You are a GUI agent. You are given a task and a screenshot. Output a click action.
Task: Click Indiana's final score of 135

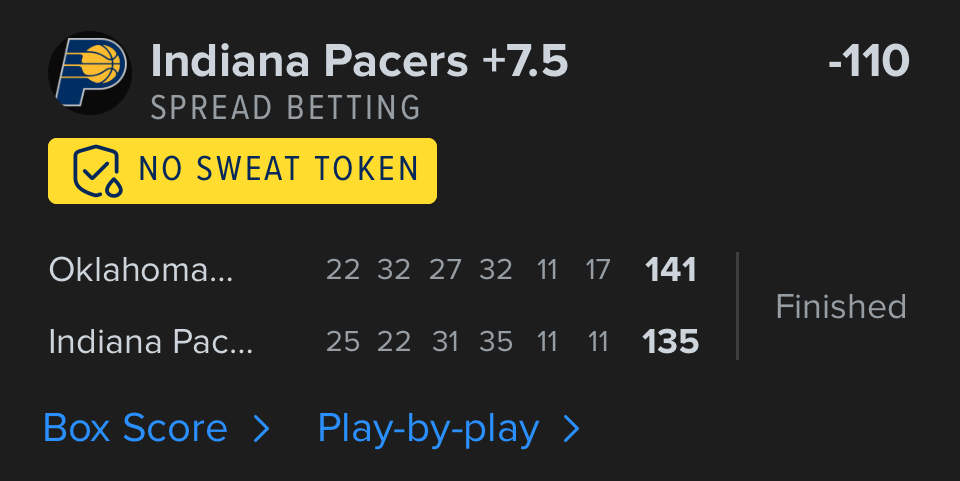(x=671, y=342)
